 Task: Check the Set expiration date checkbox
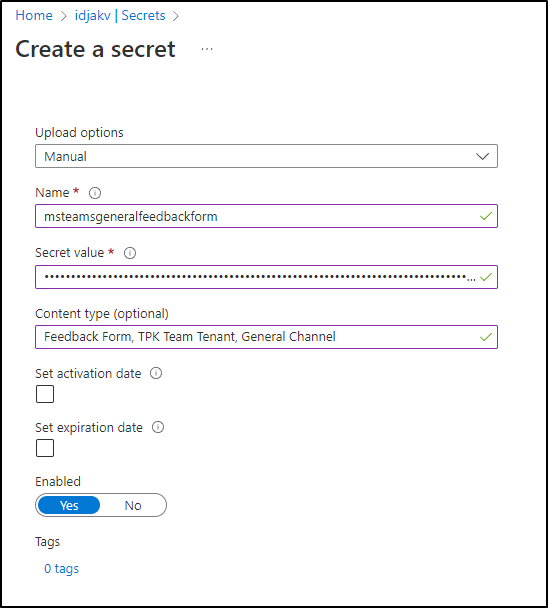[x=45, y=448]
